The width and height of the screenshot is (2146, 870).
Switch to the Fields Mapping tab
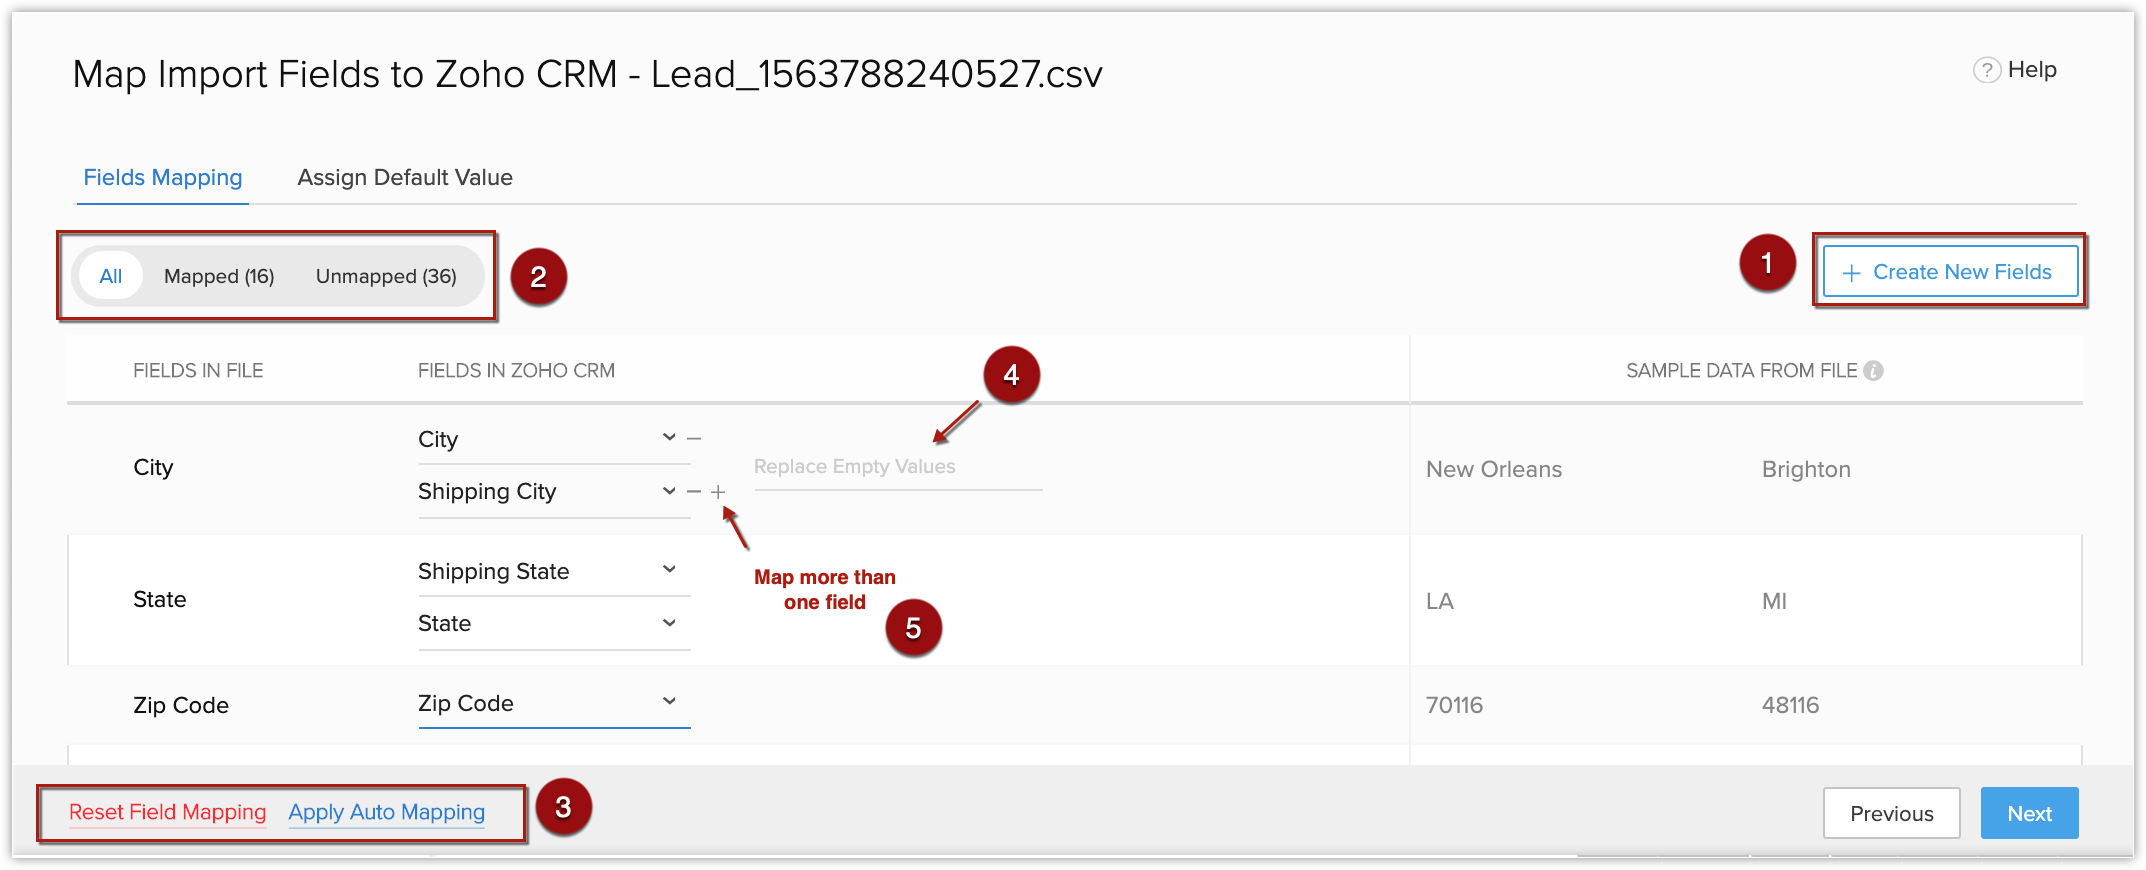click(x=163, y=177)
